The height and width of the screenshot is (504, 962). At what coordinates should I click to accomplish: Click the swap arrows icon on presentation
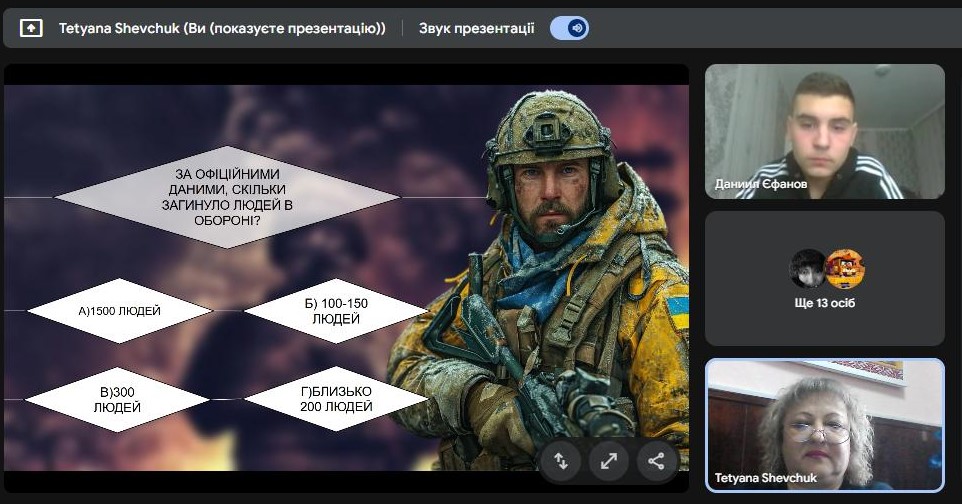561,460
